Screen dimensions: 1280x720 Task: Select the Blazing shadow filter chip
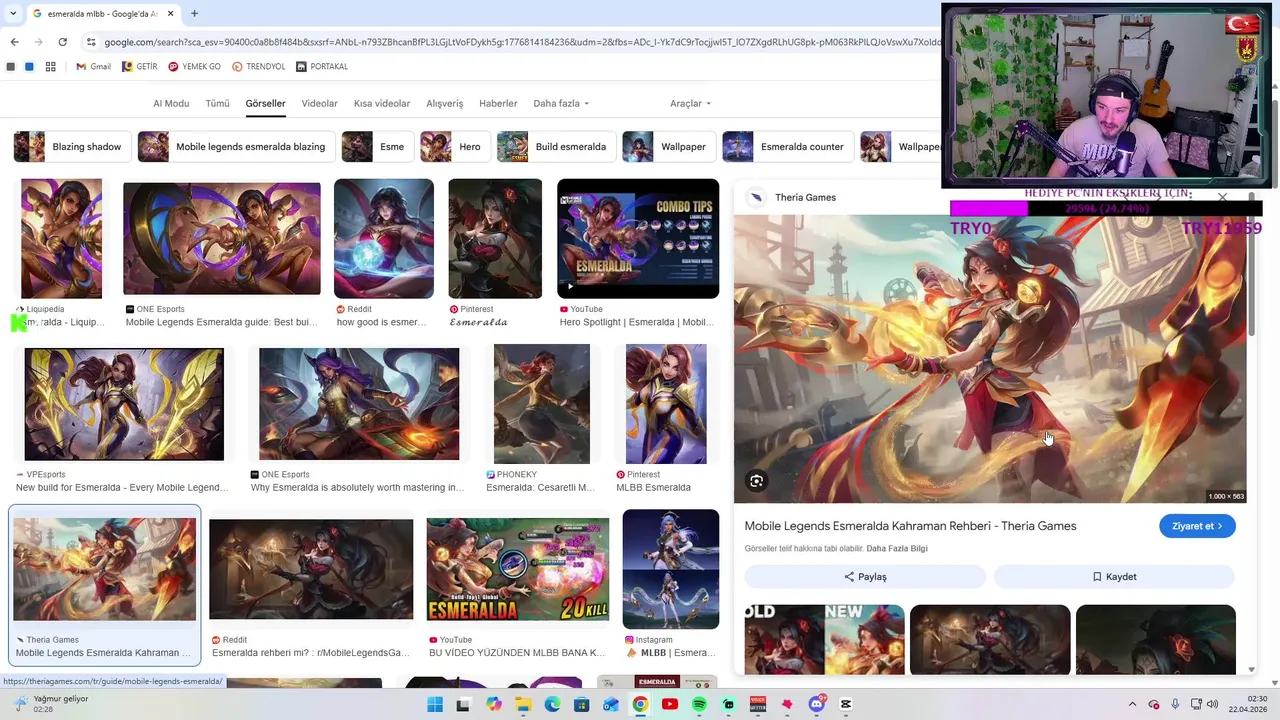click(x=71, y=146)
